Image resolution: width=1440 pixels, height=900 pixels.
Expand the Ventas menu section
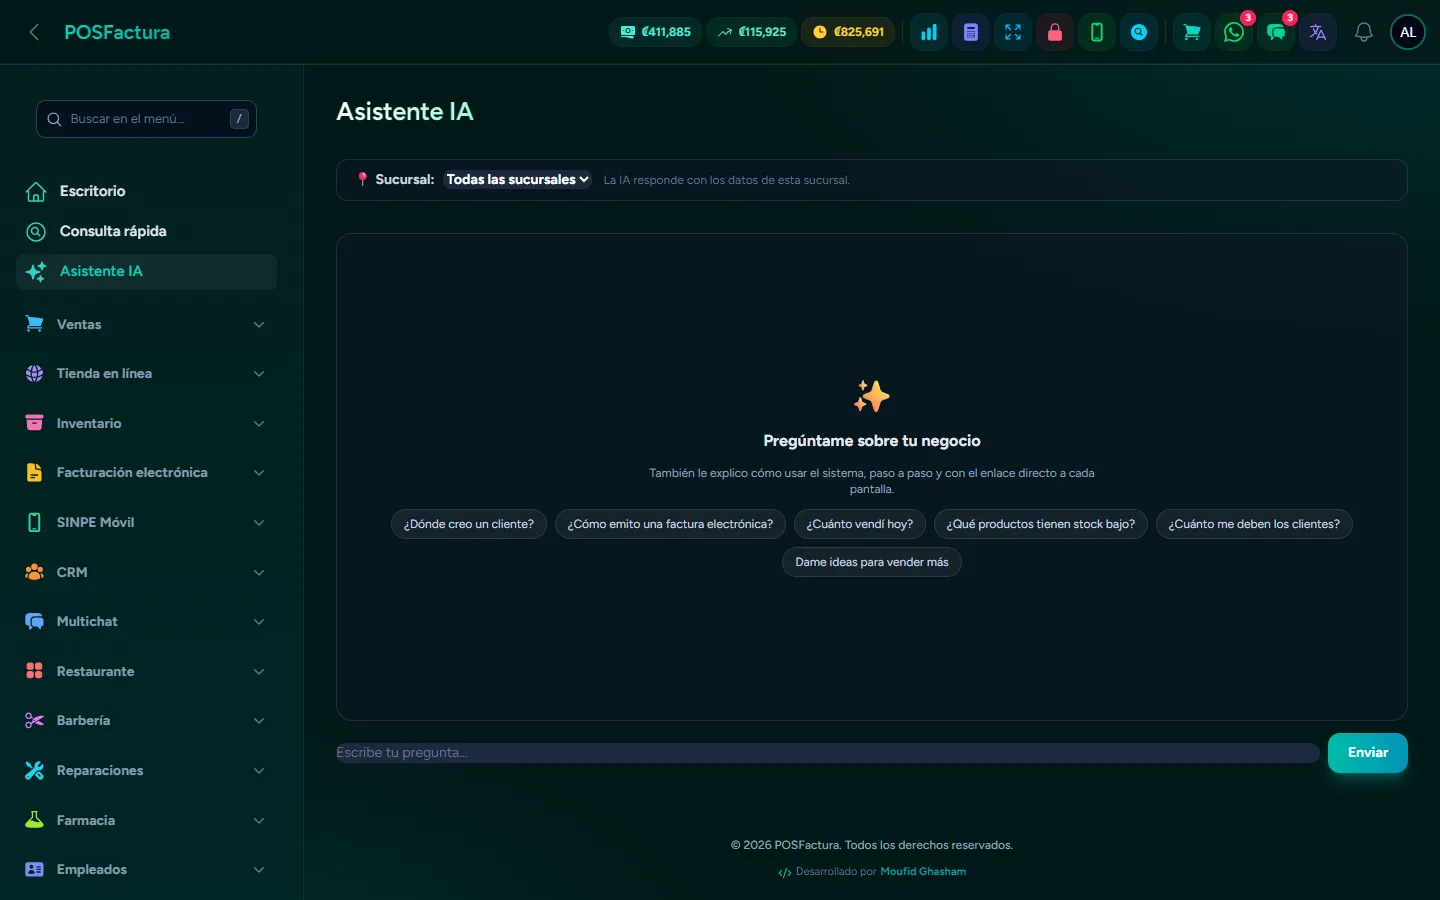(x=146, y=324)
